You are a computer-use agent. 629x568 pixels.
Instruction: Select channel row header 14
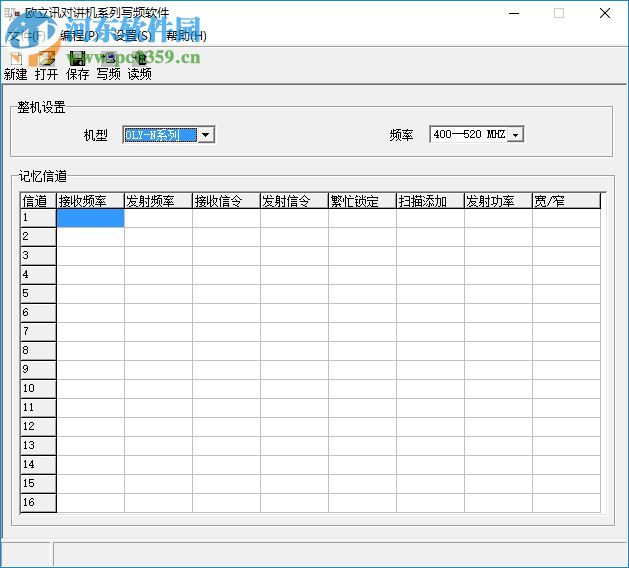[39, 465]
